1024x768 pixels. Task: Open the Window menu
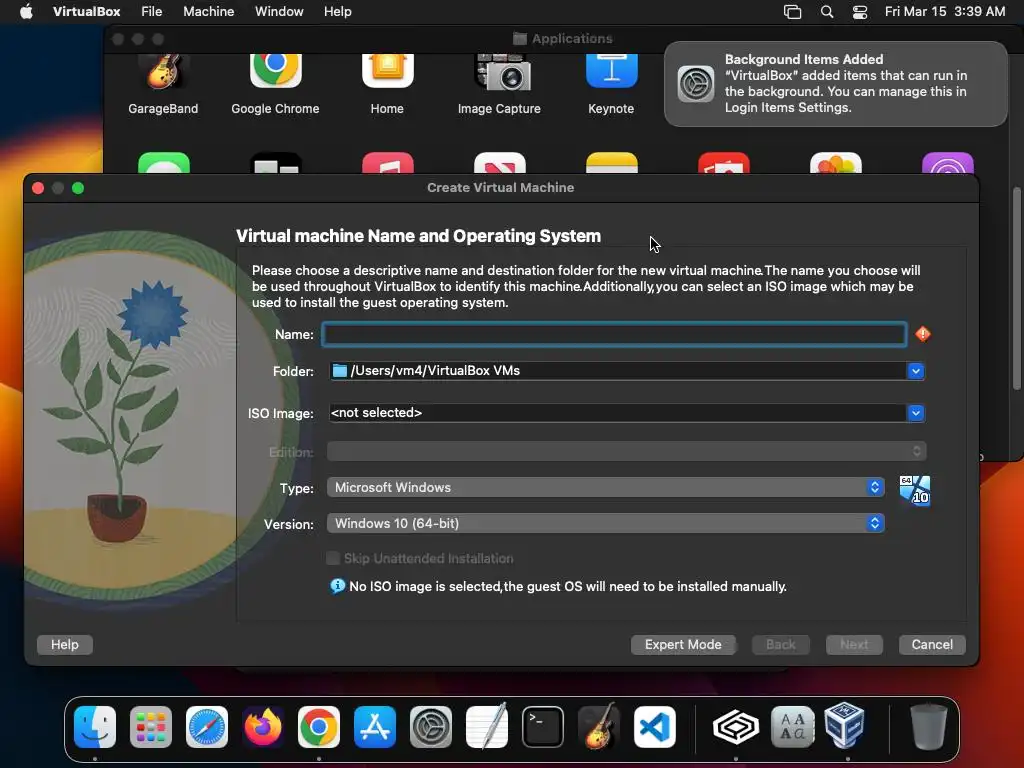279,12
